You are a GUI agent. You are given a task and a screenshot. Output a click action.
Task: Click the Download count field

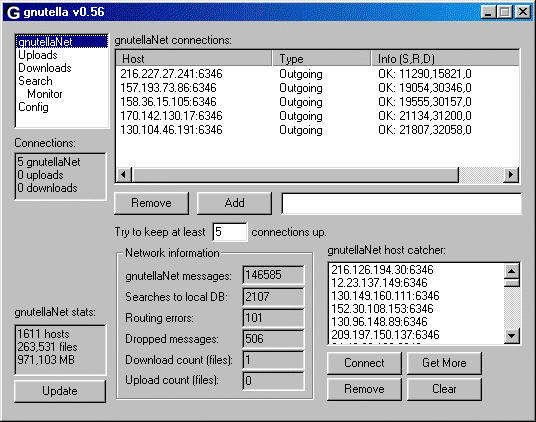(x=273, y=360)
